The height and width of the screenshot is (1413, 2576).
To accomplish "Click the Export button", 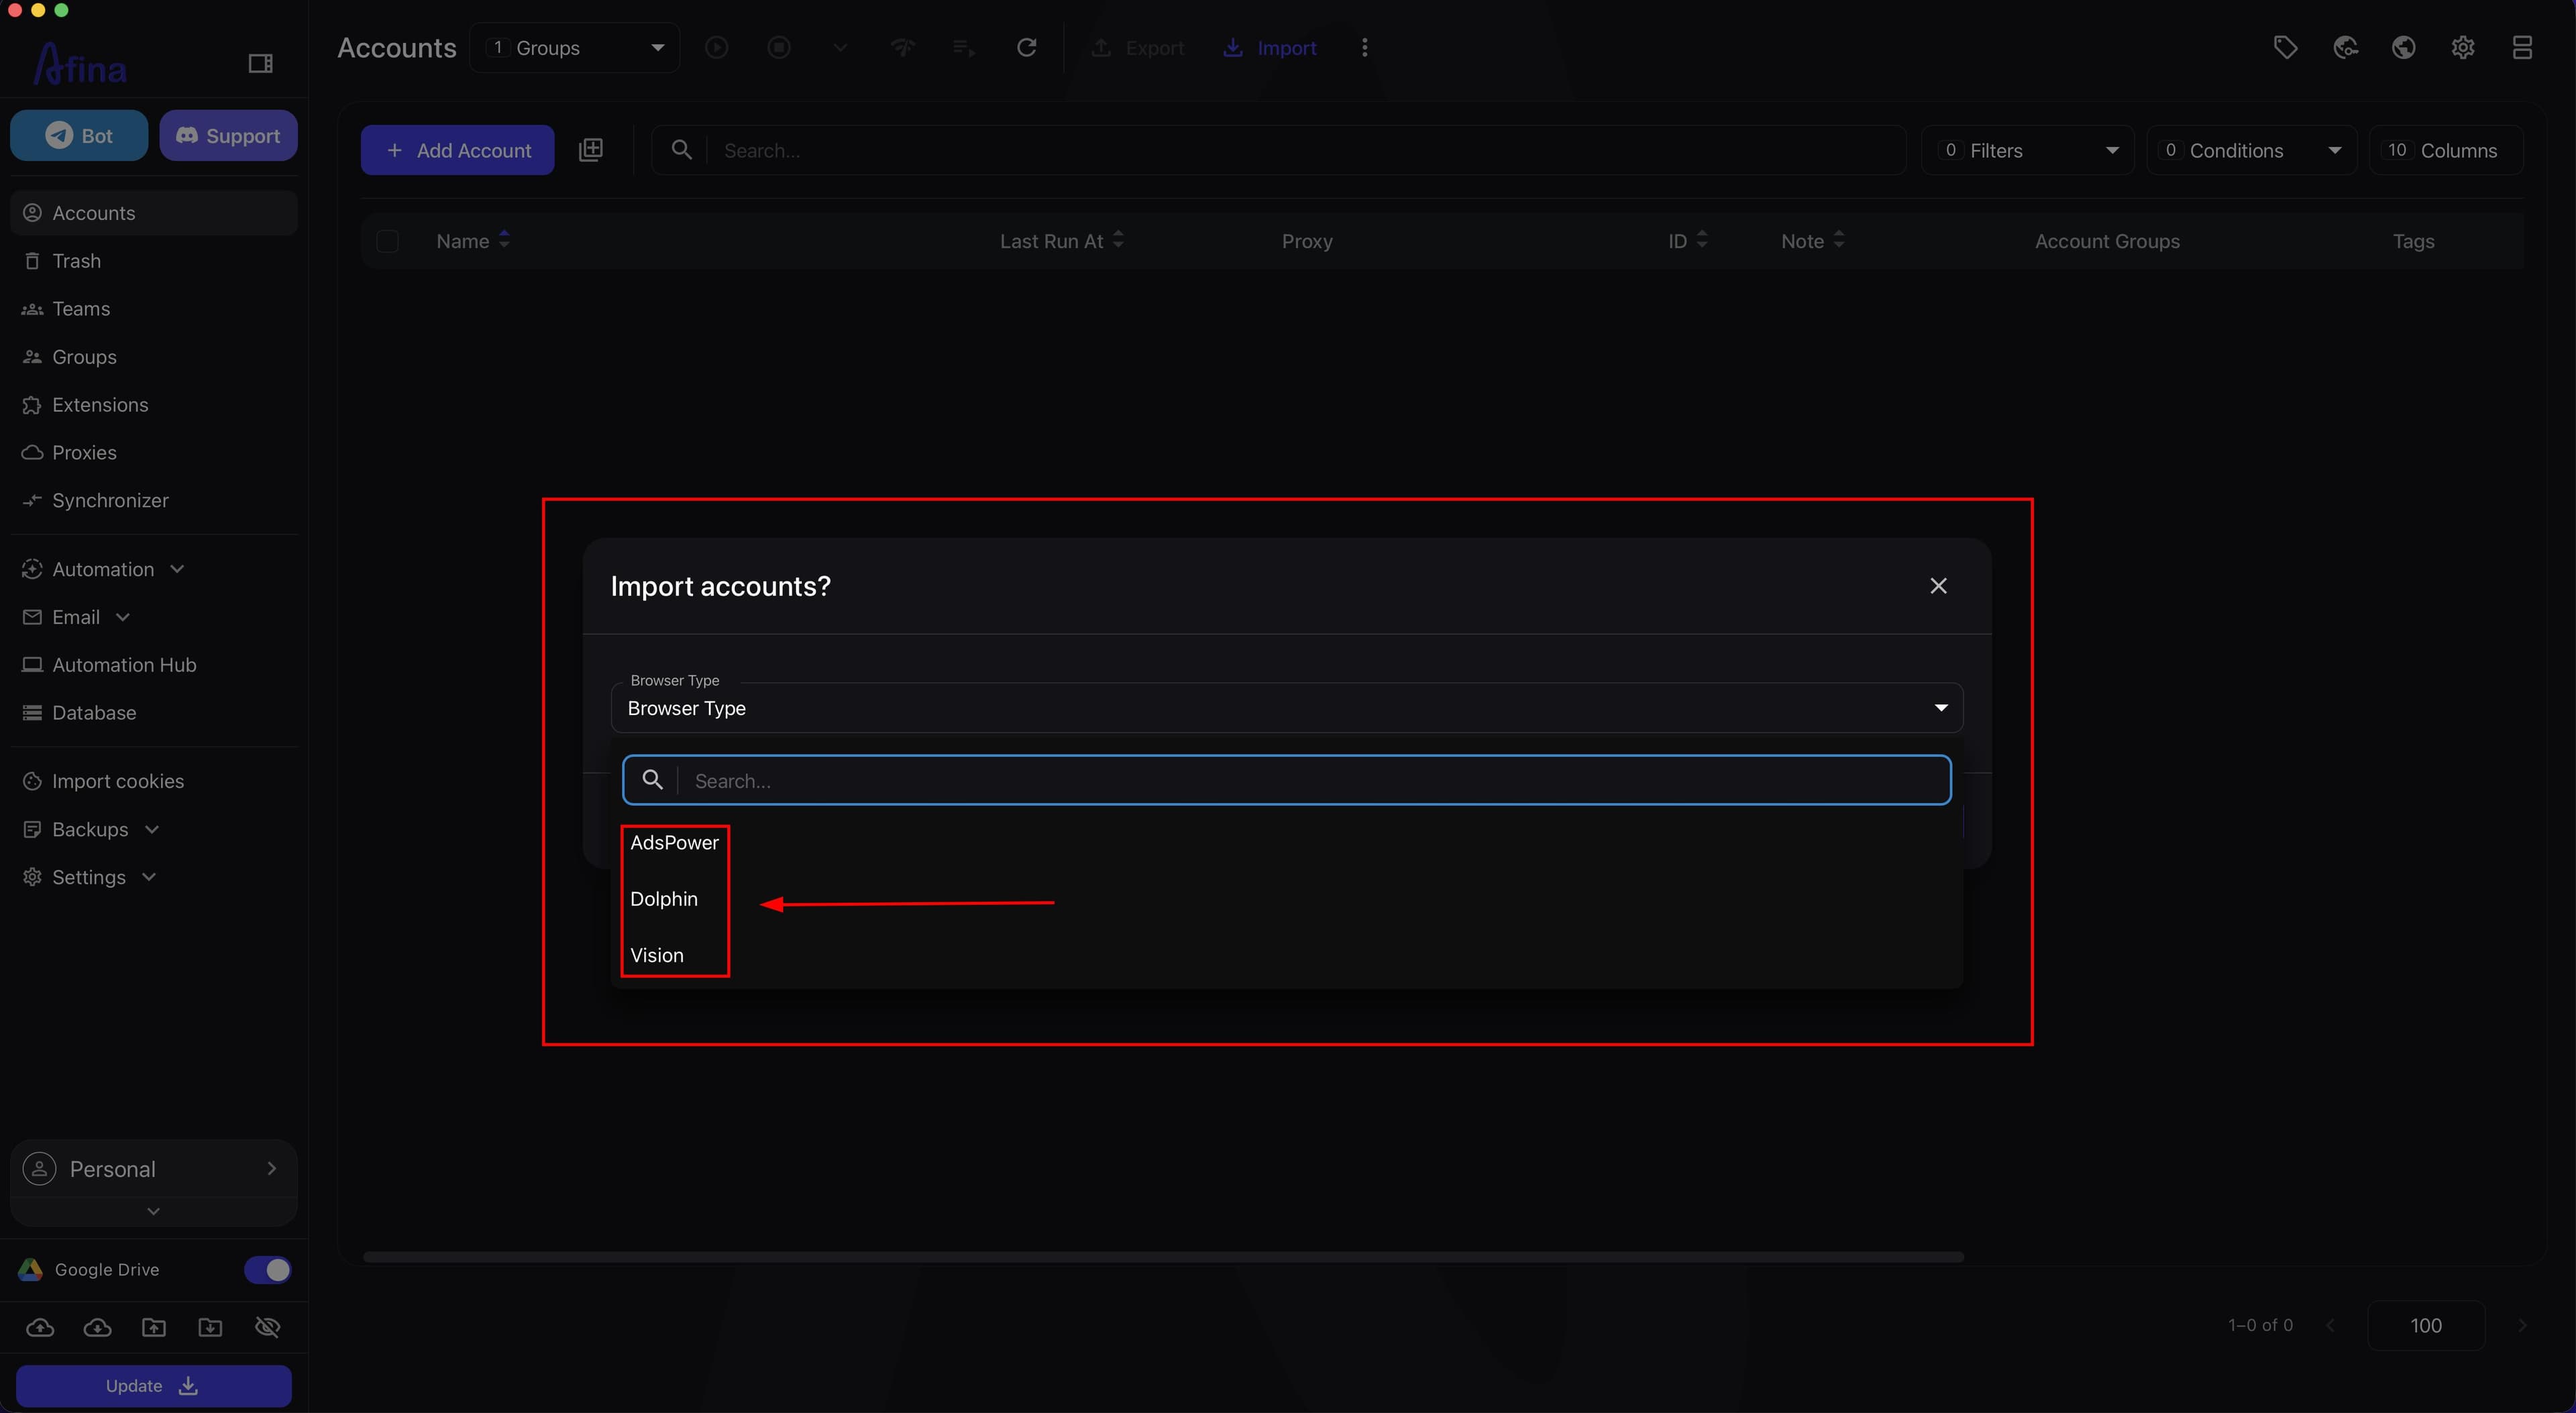I will (1138, 48).
